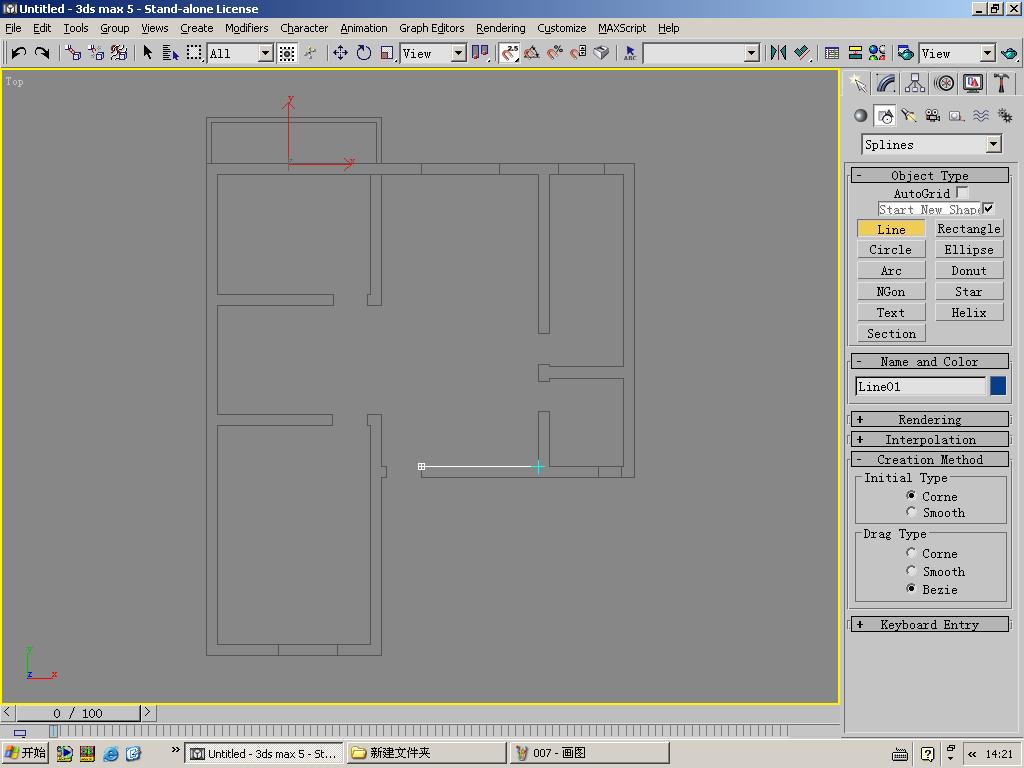This screenshot has width=1024, height=768.
Task: Click the Ellipse spline button
Action: click(968, 249)
